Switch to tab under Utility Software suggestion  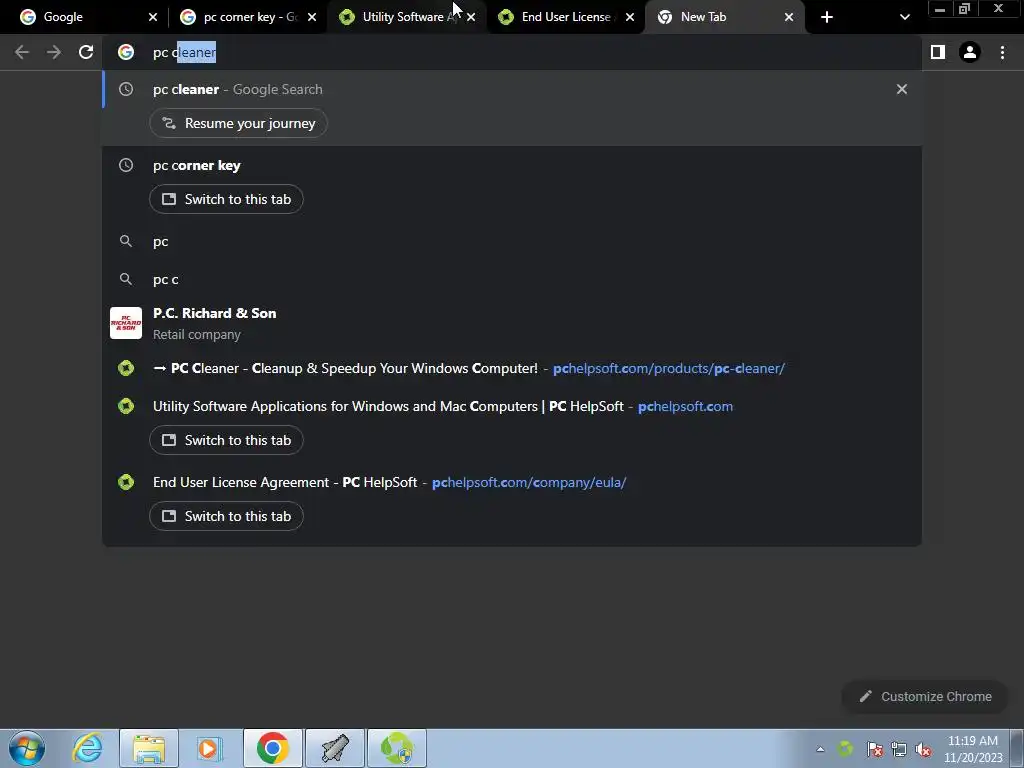pyautogui.click(x=226, y=440)
